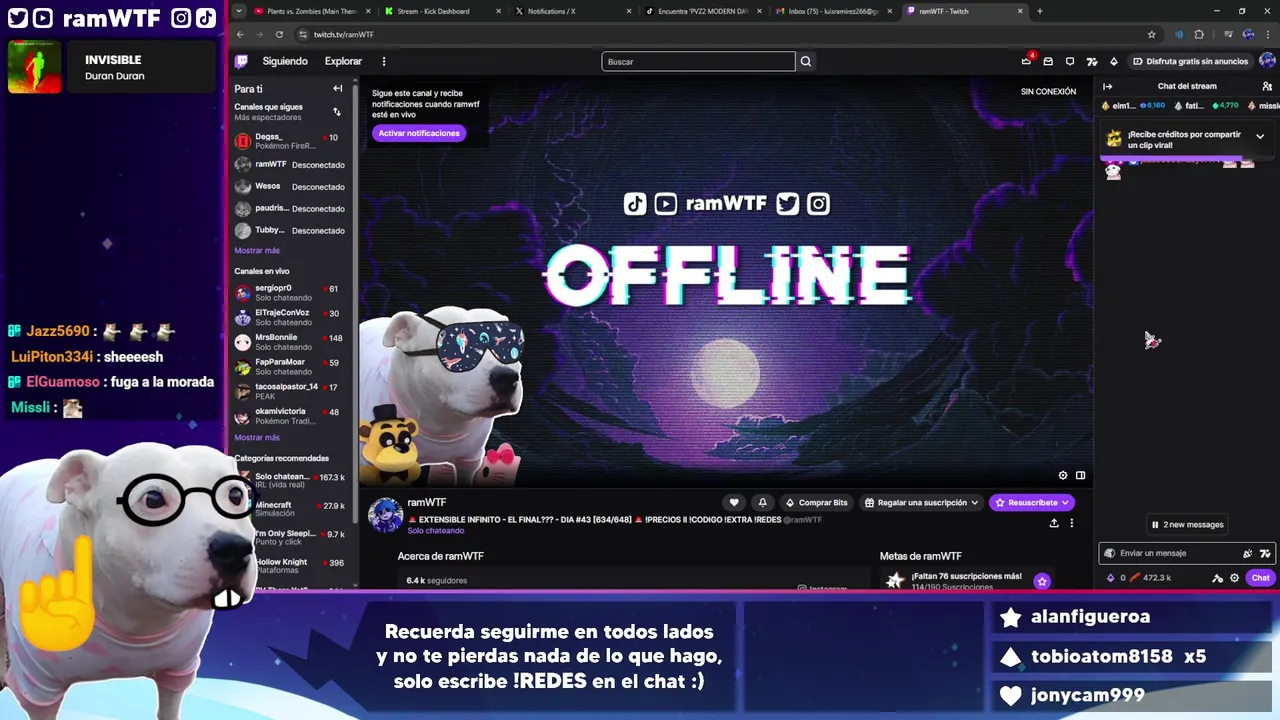Toggle follow heart button for ramWTF

click(x=734, y=503)
